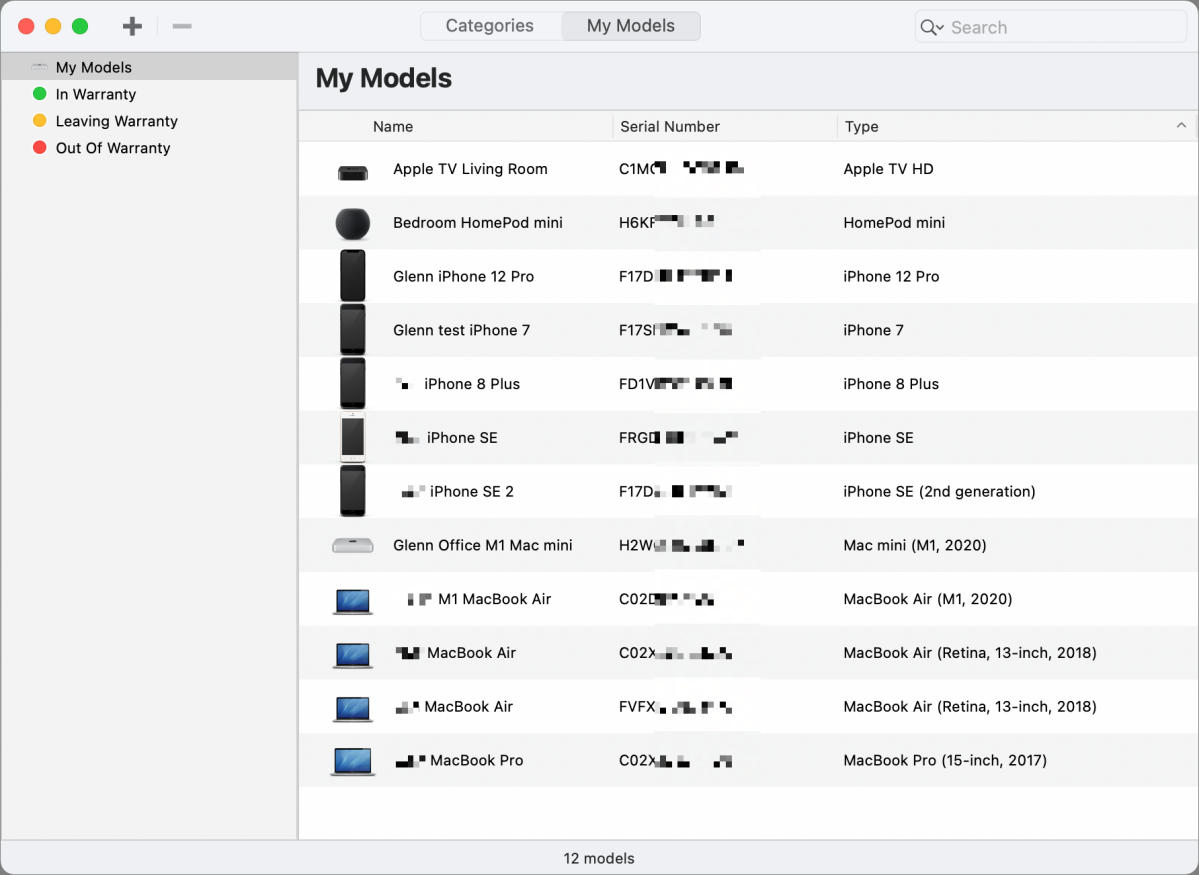The height and width of the screenshot is (875, 1199).
Task: Sort by the Serial Number column header
Action: click(670, 127)
